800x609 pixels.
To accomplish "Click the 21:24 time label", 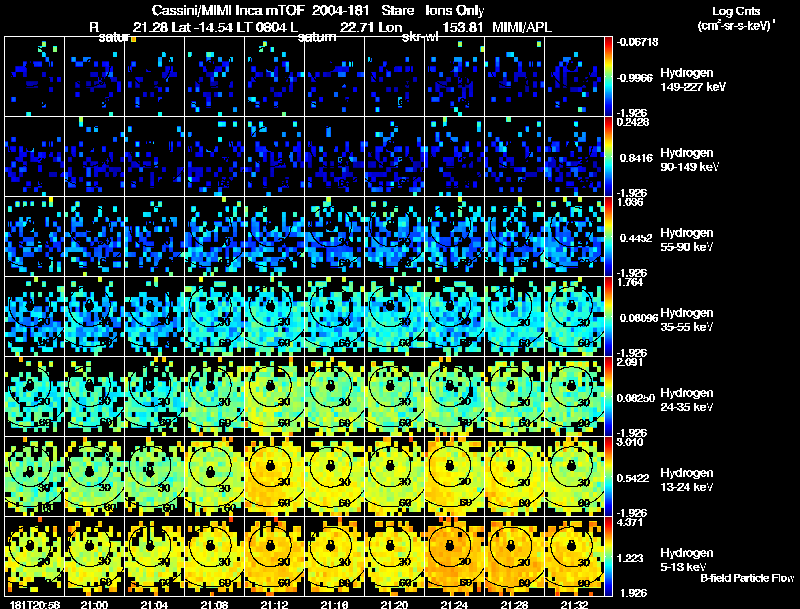I will tap(455, 605).
